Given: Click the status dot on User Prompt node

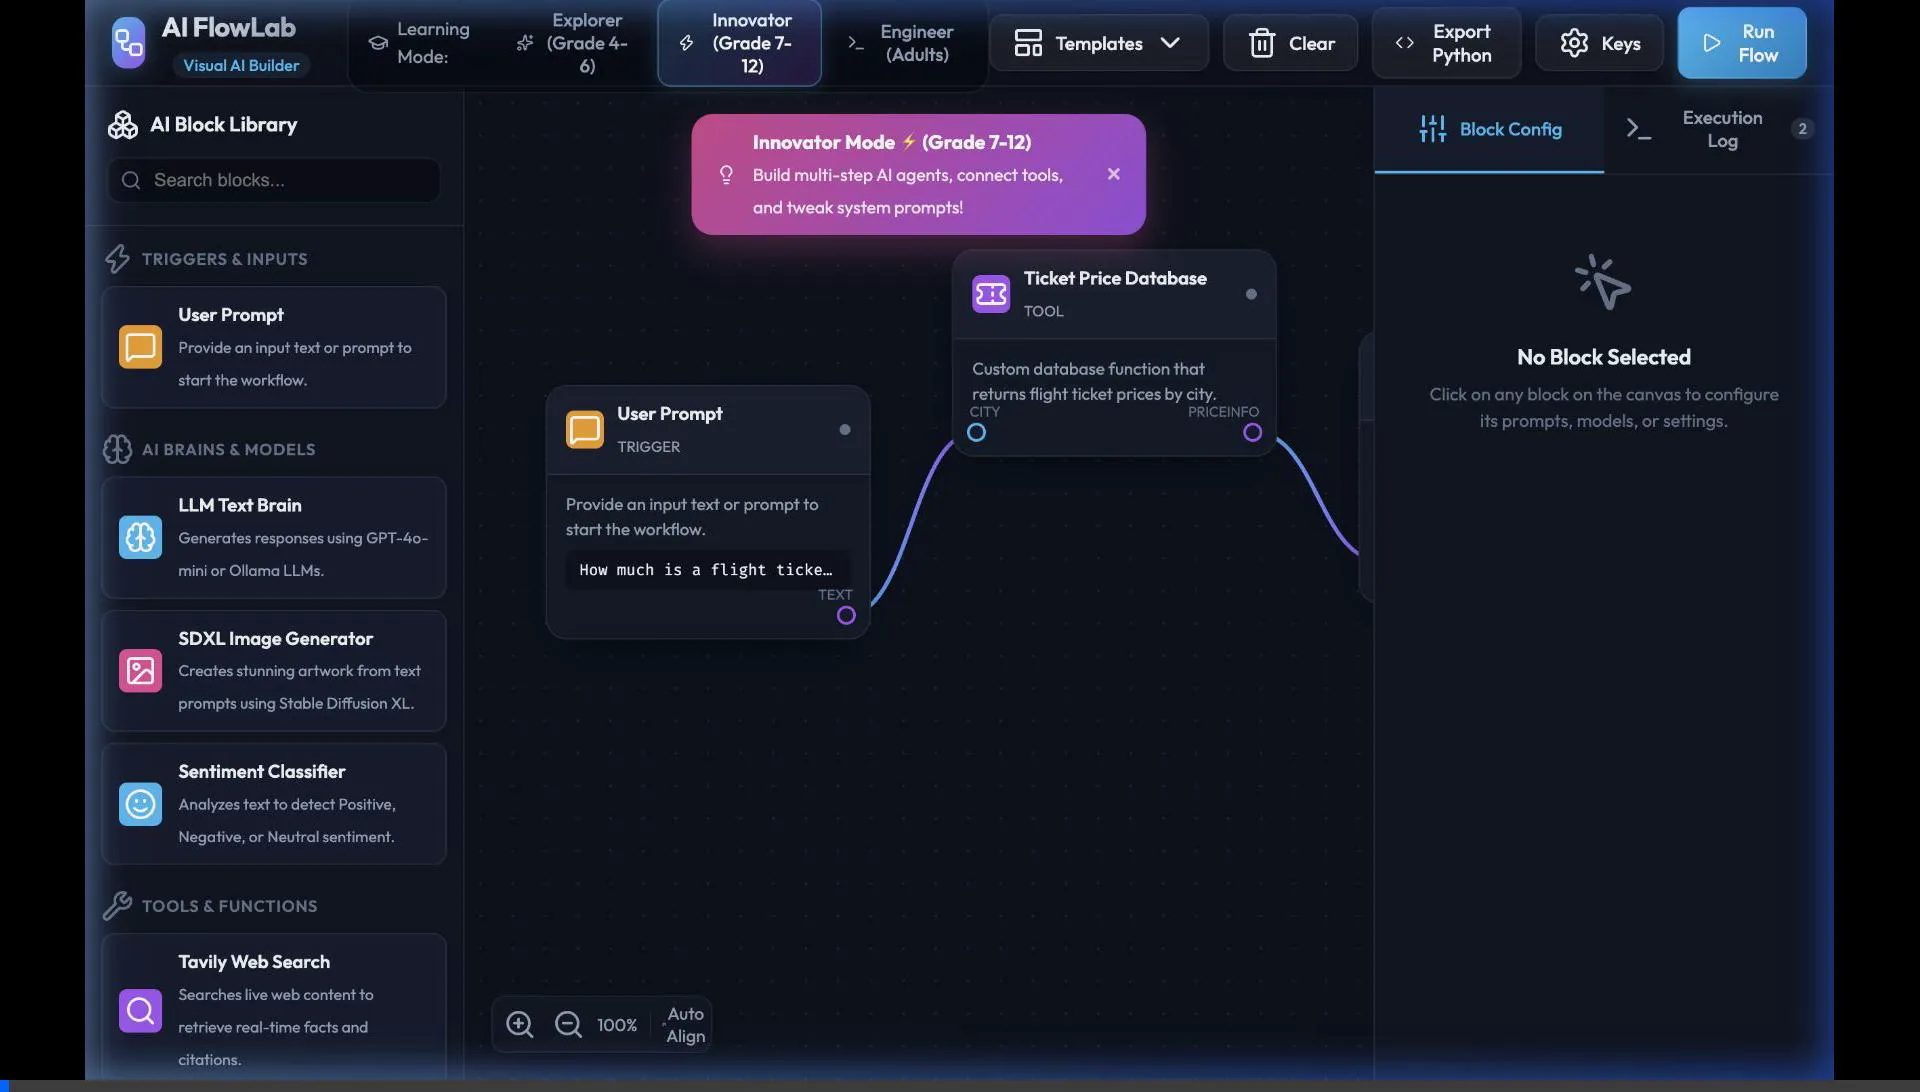Looking at the screenshot, I should [845, 430].
